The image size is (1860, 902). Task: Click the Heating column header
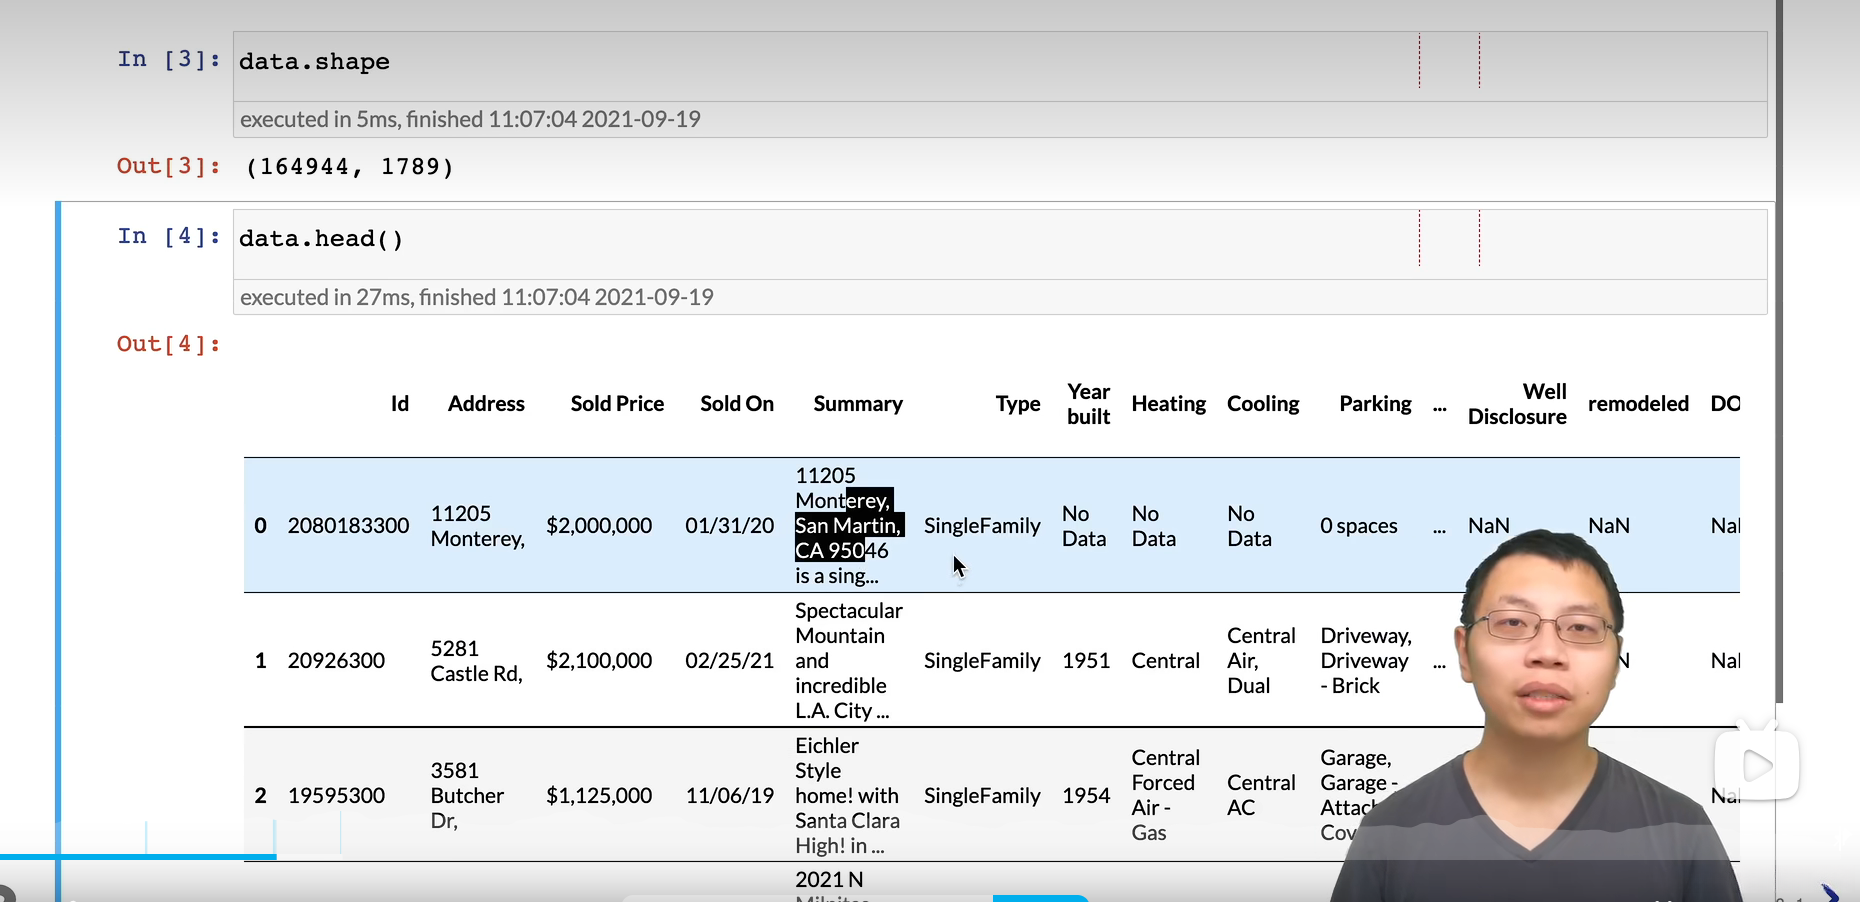pyautogui.click(x=1169, y=404)
